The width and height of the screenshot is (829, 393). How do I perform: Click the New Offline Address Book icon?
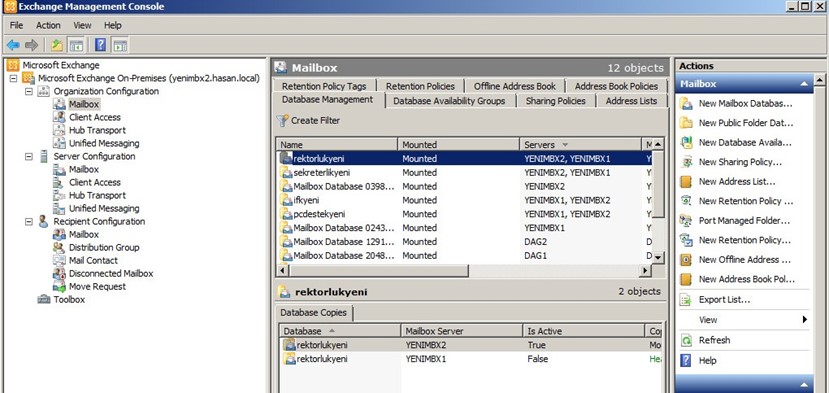686,260
